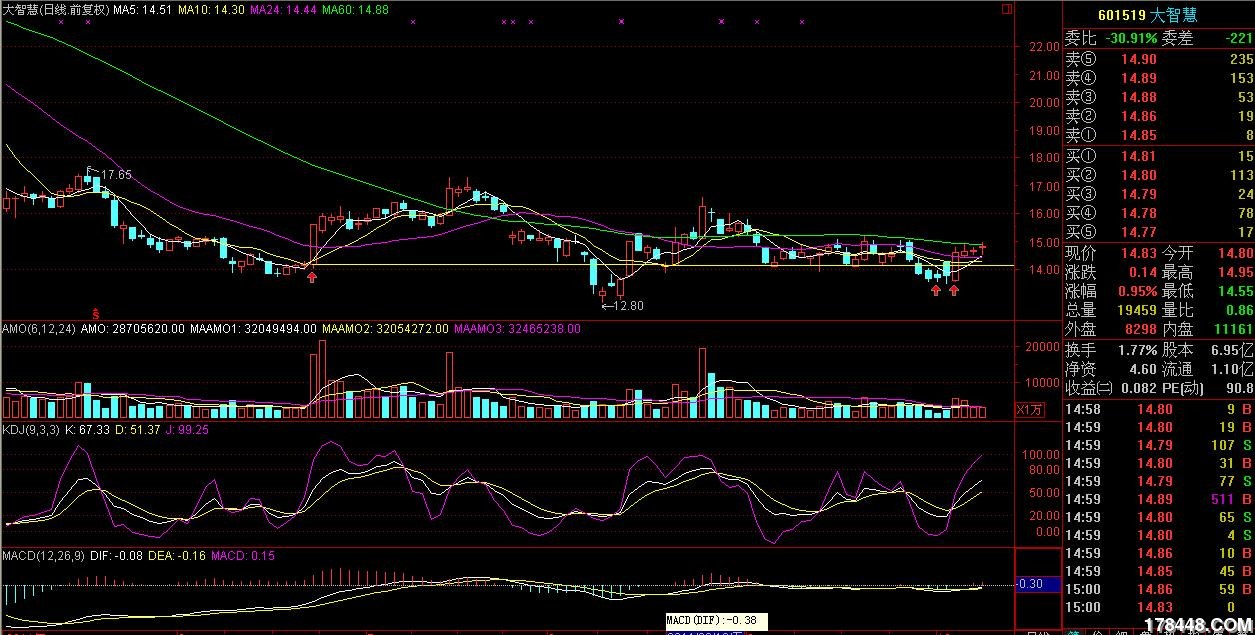Click the KDJ(9,3,3) indicator name
Screen dimensions: 1255x635
pos(33,429)
